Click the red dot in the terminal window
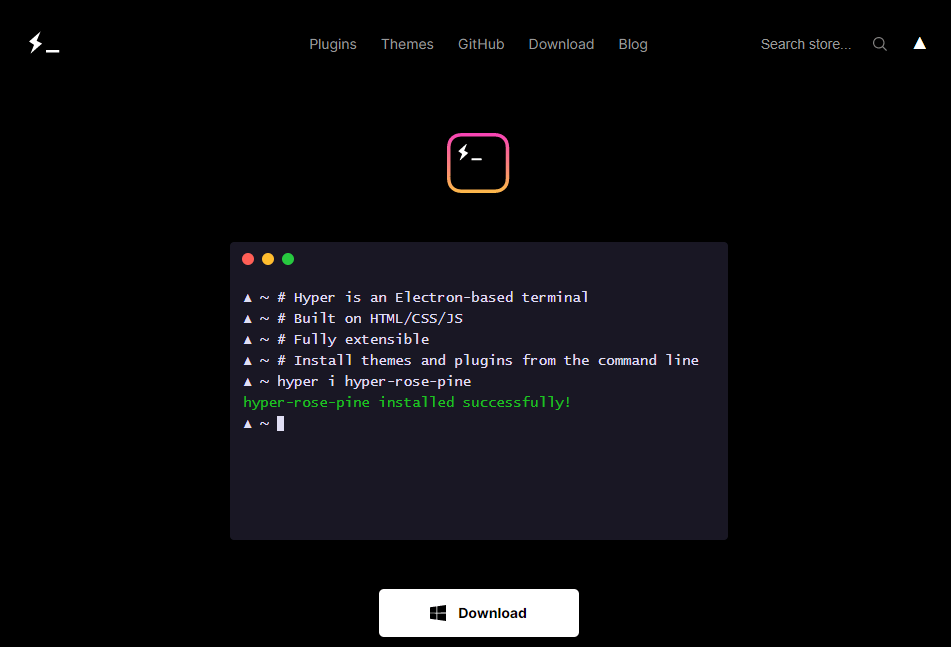The width and height of the screenshot is (951, 647). coord(248,259)
